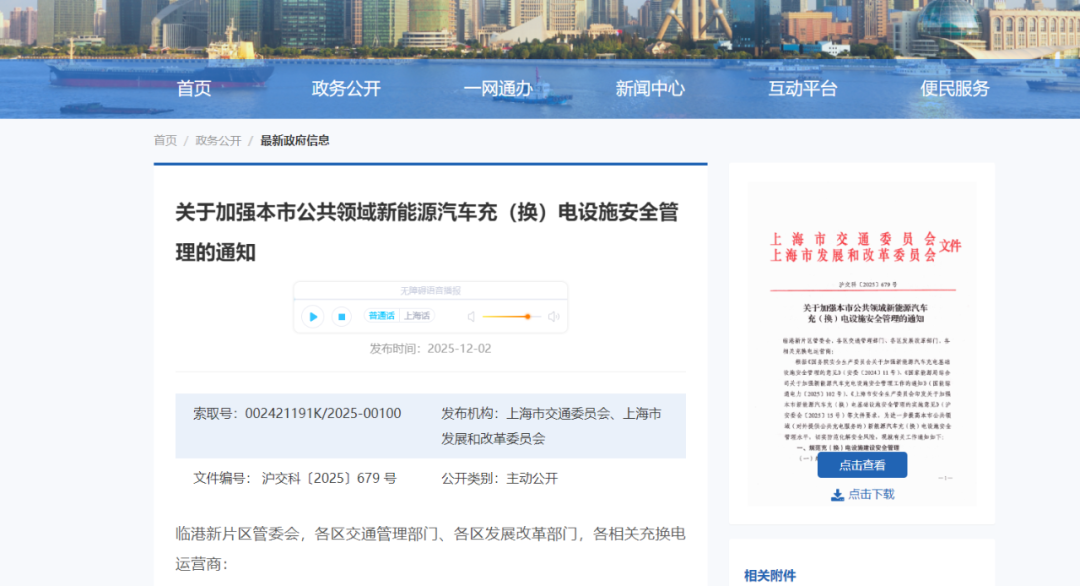Open the 互动平台 navigation menu
1080x586 pixels.
(802, 88)
